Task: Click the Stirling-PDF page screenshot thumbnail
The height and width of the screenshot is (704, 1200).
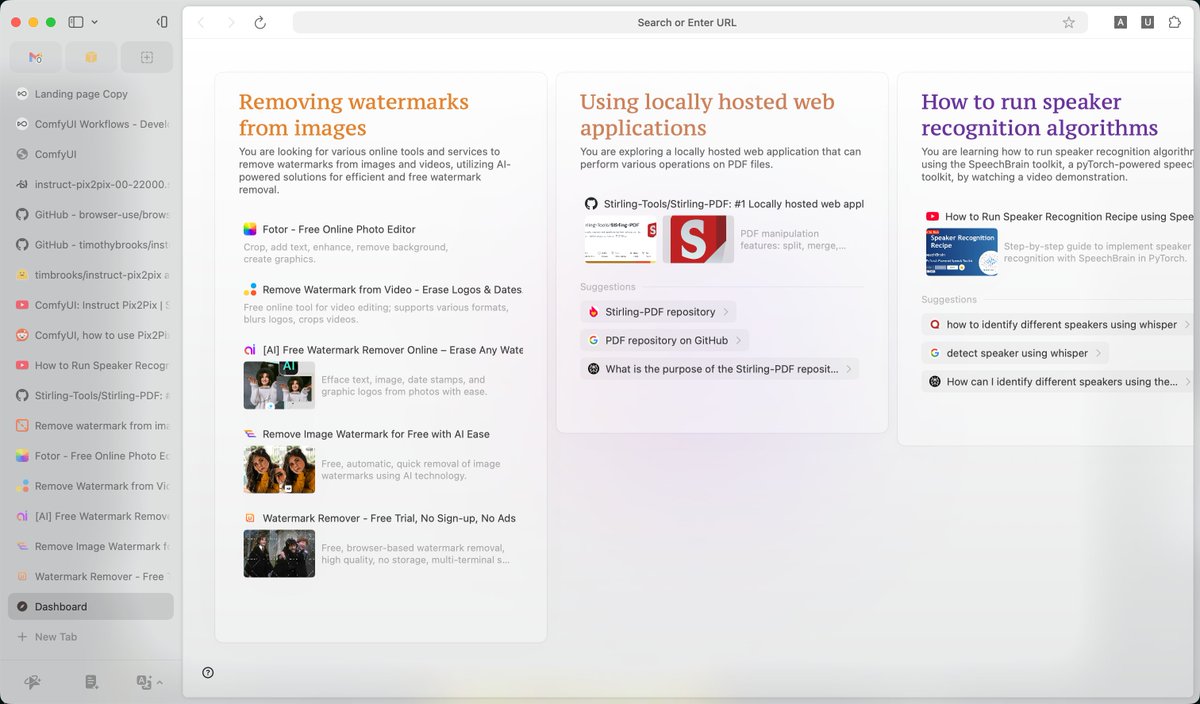Action: pyautogui.click(x=620, y=239)
